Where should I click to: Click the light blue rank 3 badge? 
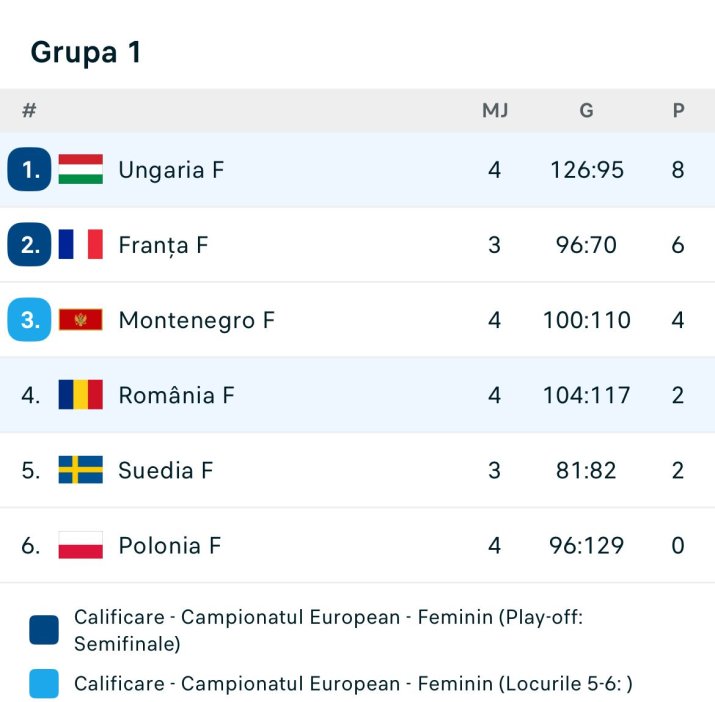tap(29, 319)
